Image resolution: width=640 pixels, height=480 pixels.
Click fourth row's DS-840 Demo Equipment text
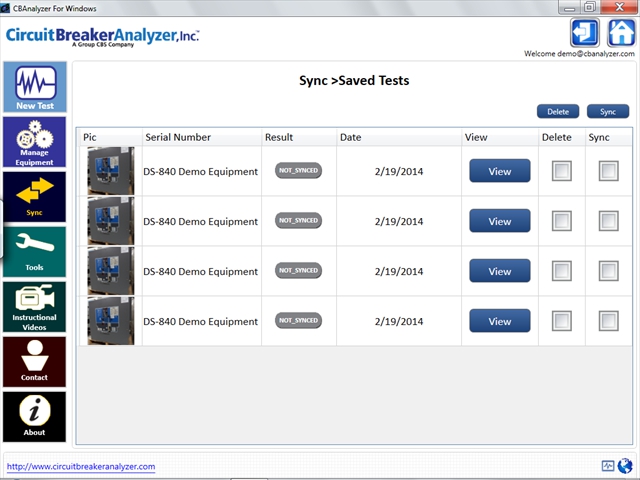click(200, 322)
